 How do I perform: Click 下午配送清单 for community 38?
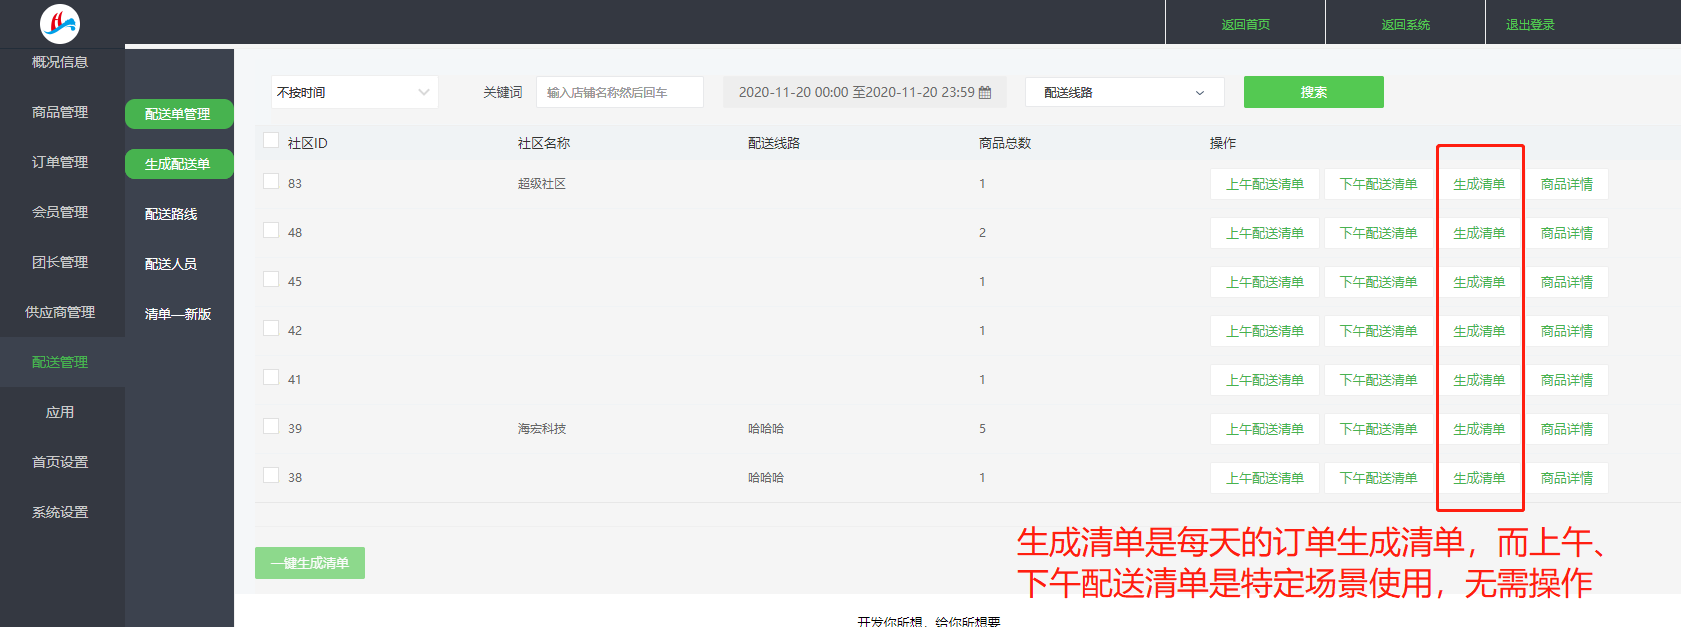coord(1379,478)
